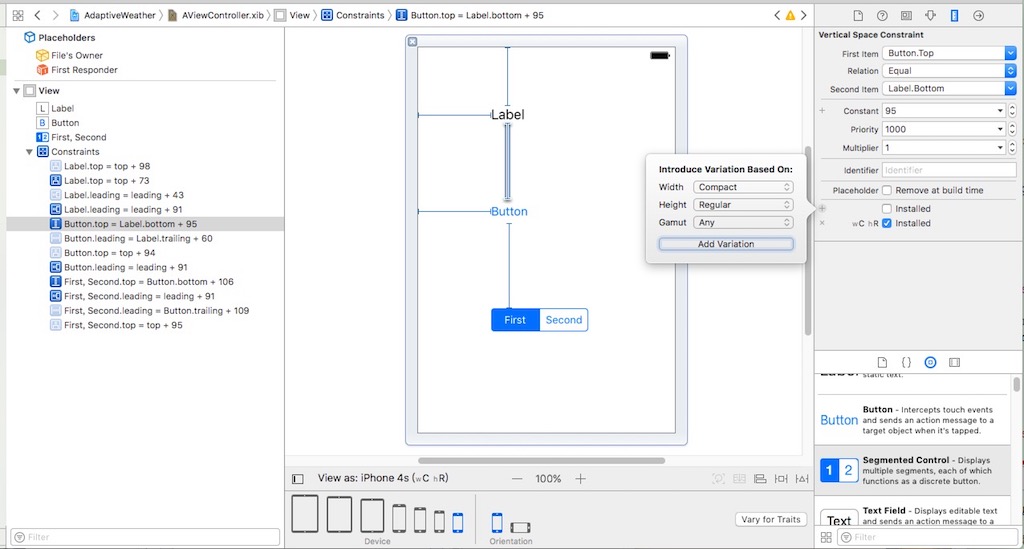Screen dimensions: 1024x549
Task: Switch to the Connections inspector
Action: tap(978, 16)
